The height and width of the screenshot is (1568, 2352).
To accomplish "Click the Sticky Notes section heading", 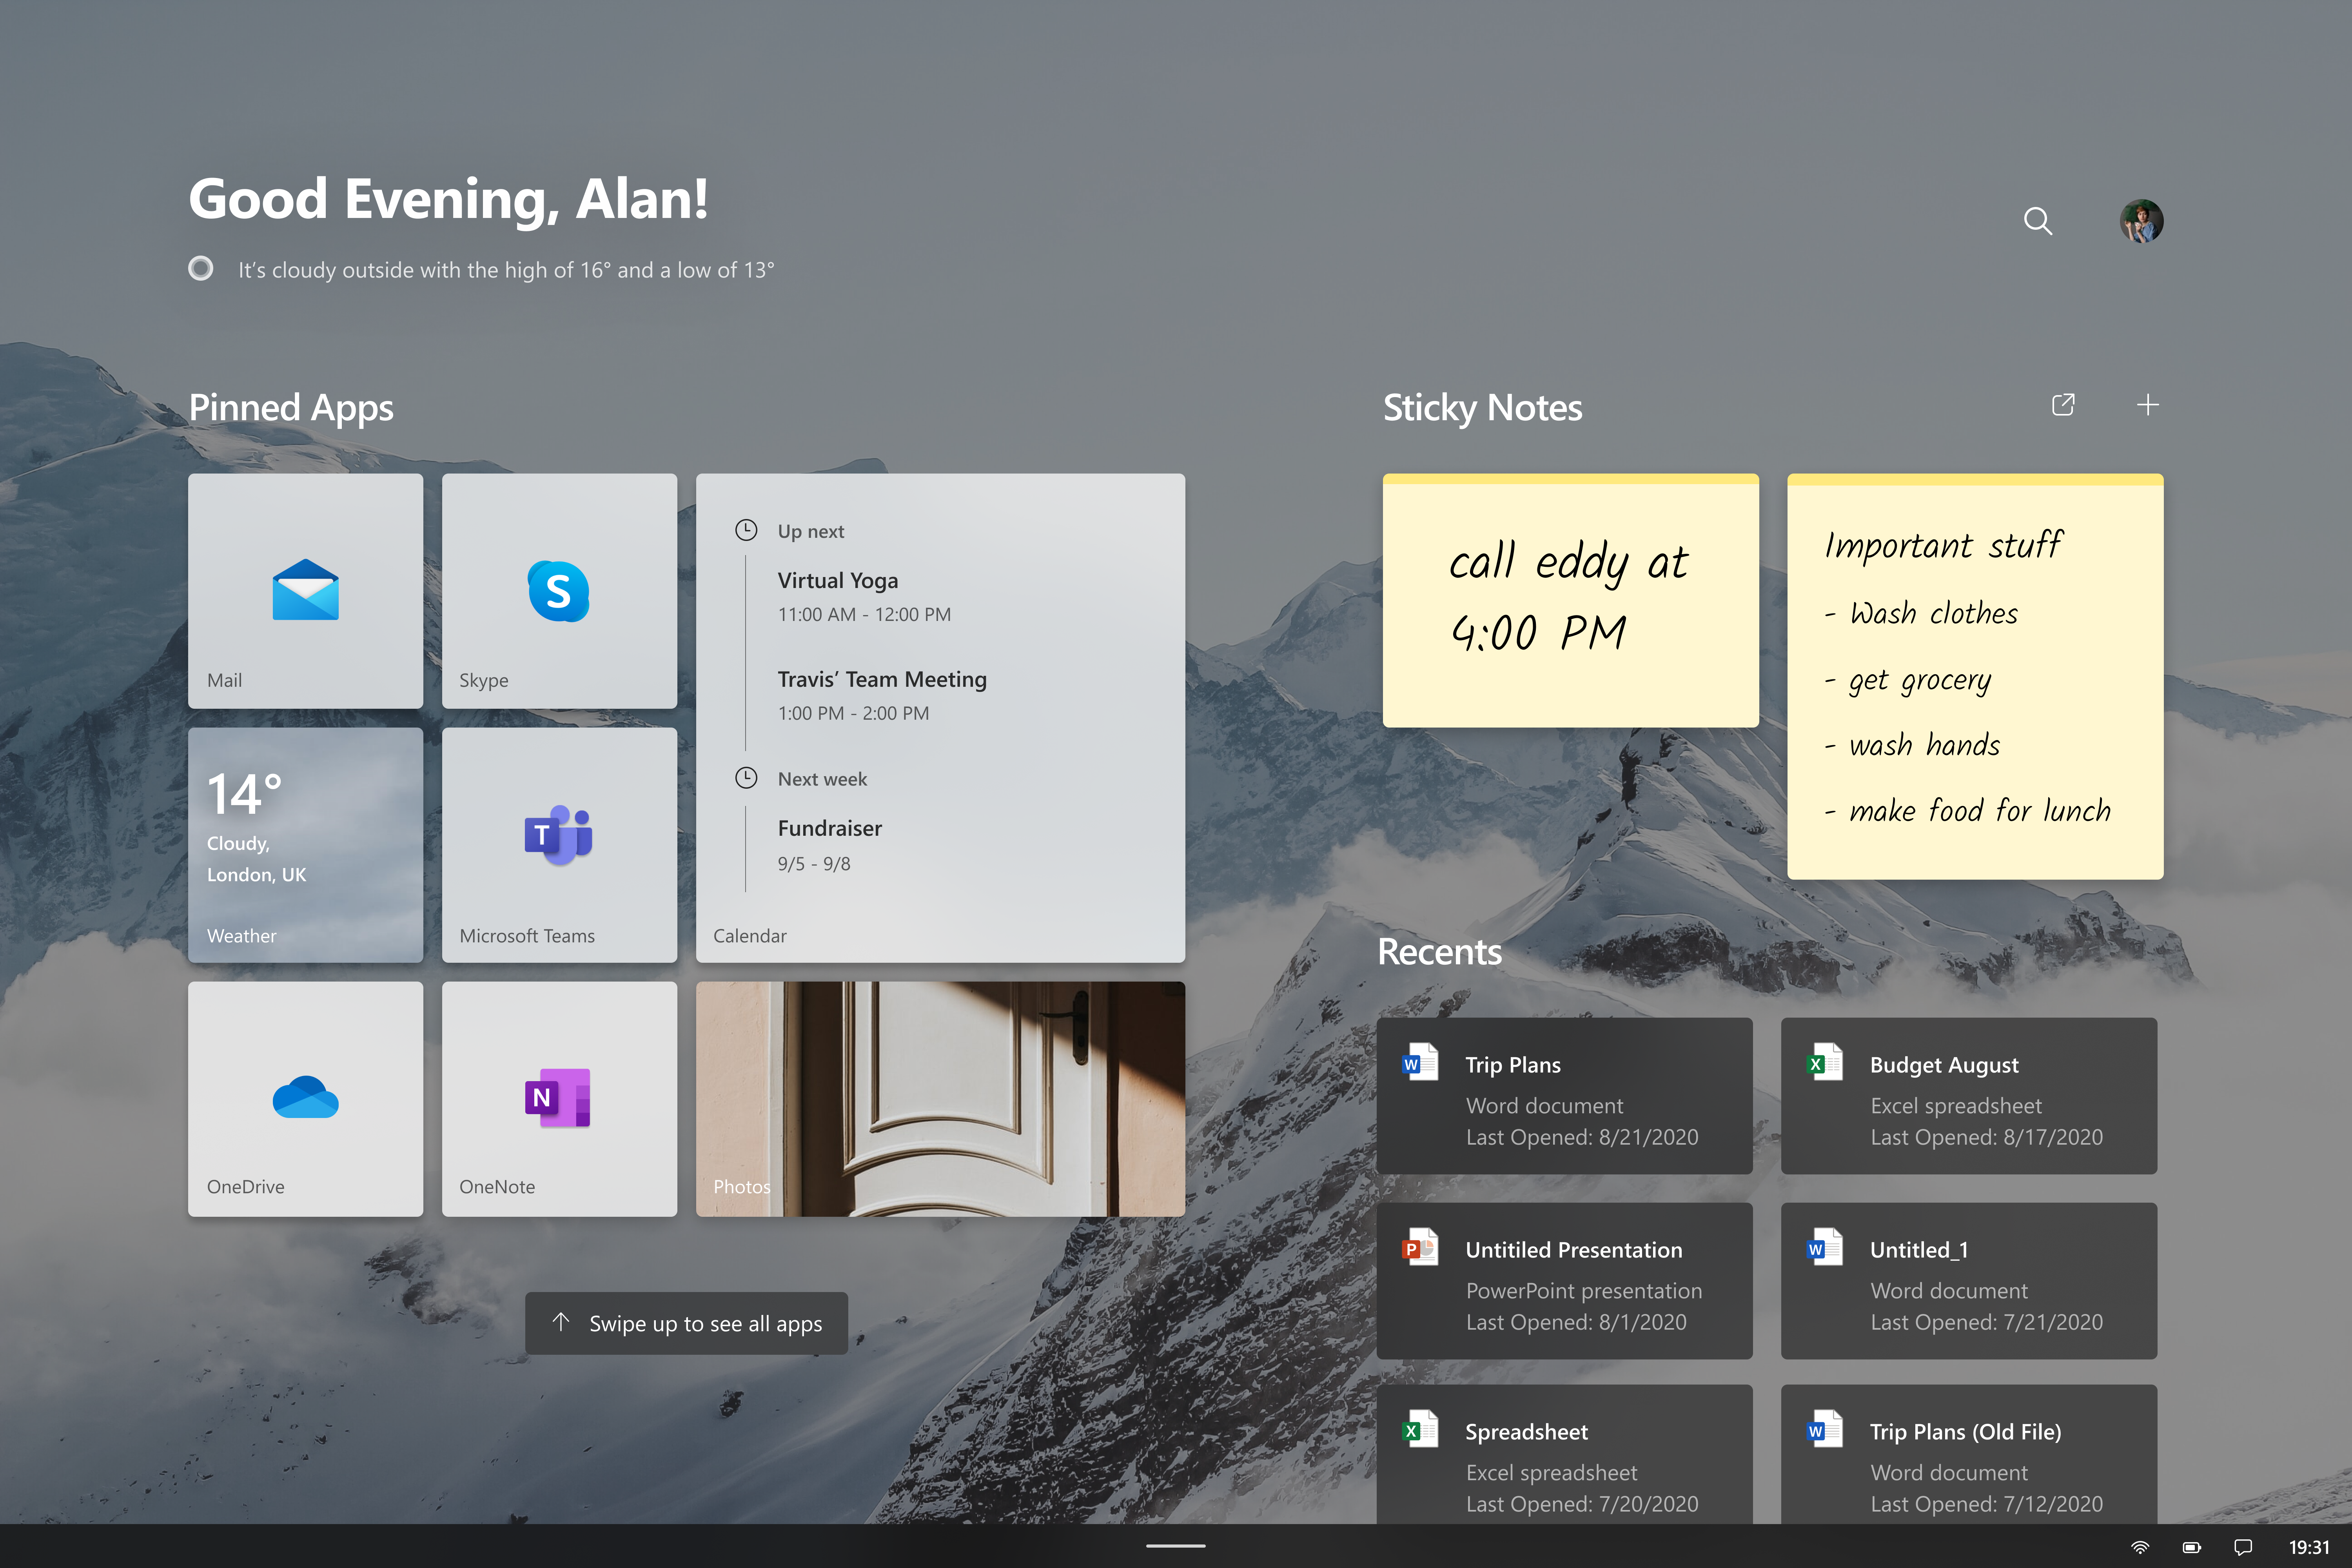I will point(1482,408).
